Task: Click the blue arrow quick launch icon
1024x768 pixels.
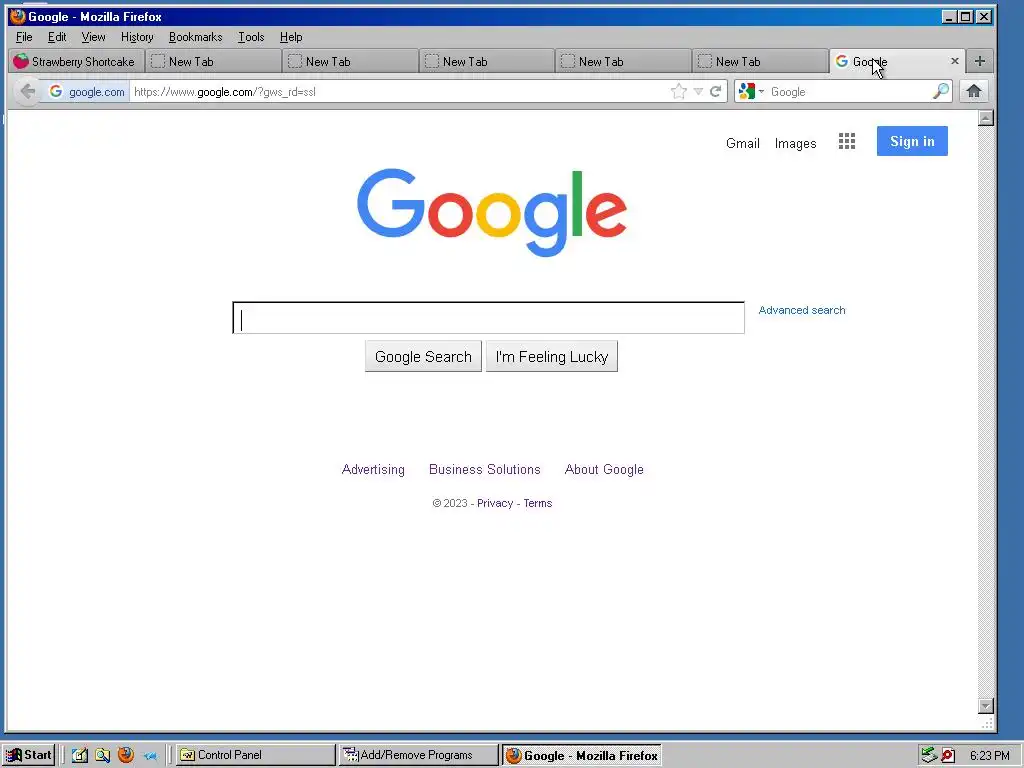Action: pos(150,756)
